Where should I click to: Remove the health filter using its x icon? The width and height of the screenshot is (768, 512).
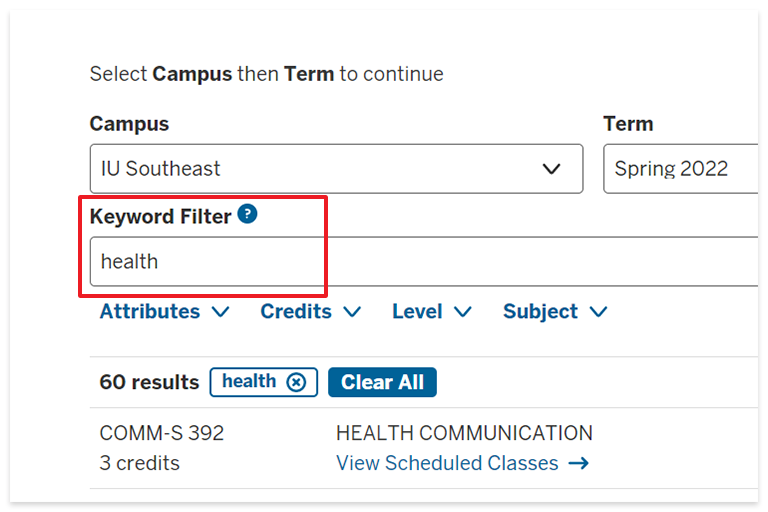pos(296,382)
